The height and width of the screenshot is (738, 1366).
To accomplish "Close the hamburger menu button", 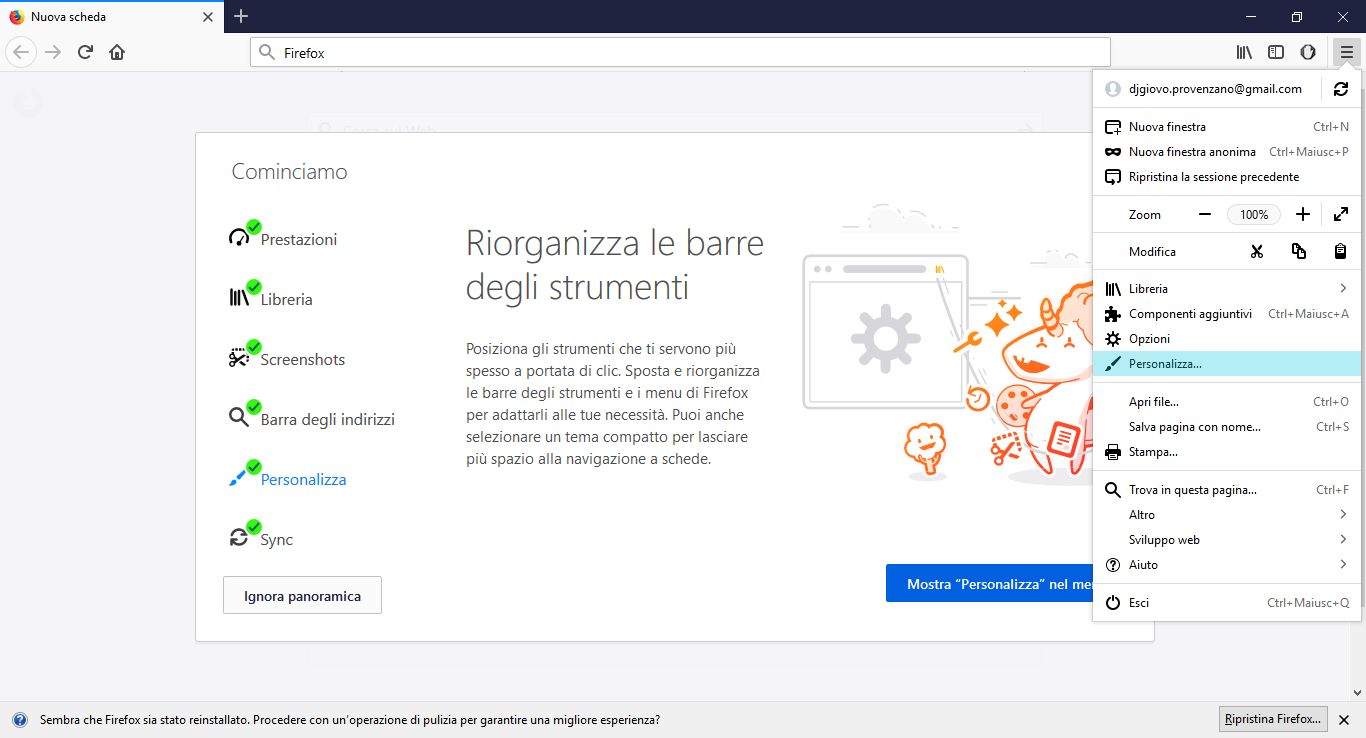I will (x=1347, y=52).
